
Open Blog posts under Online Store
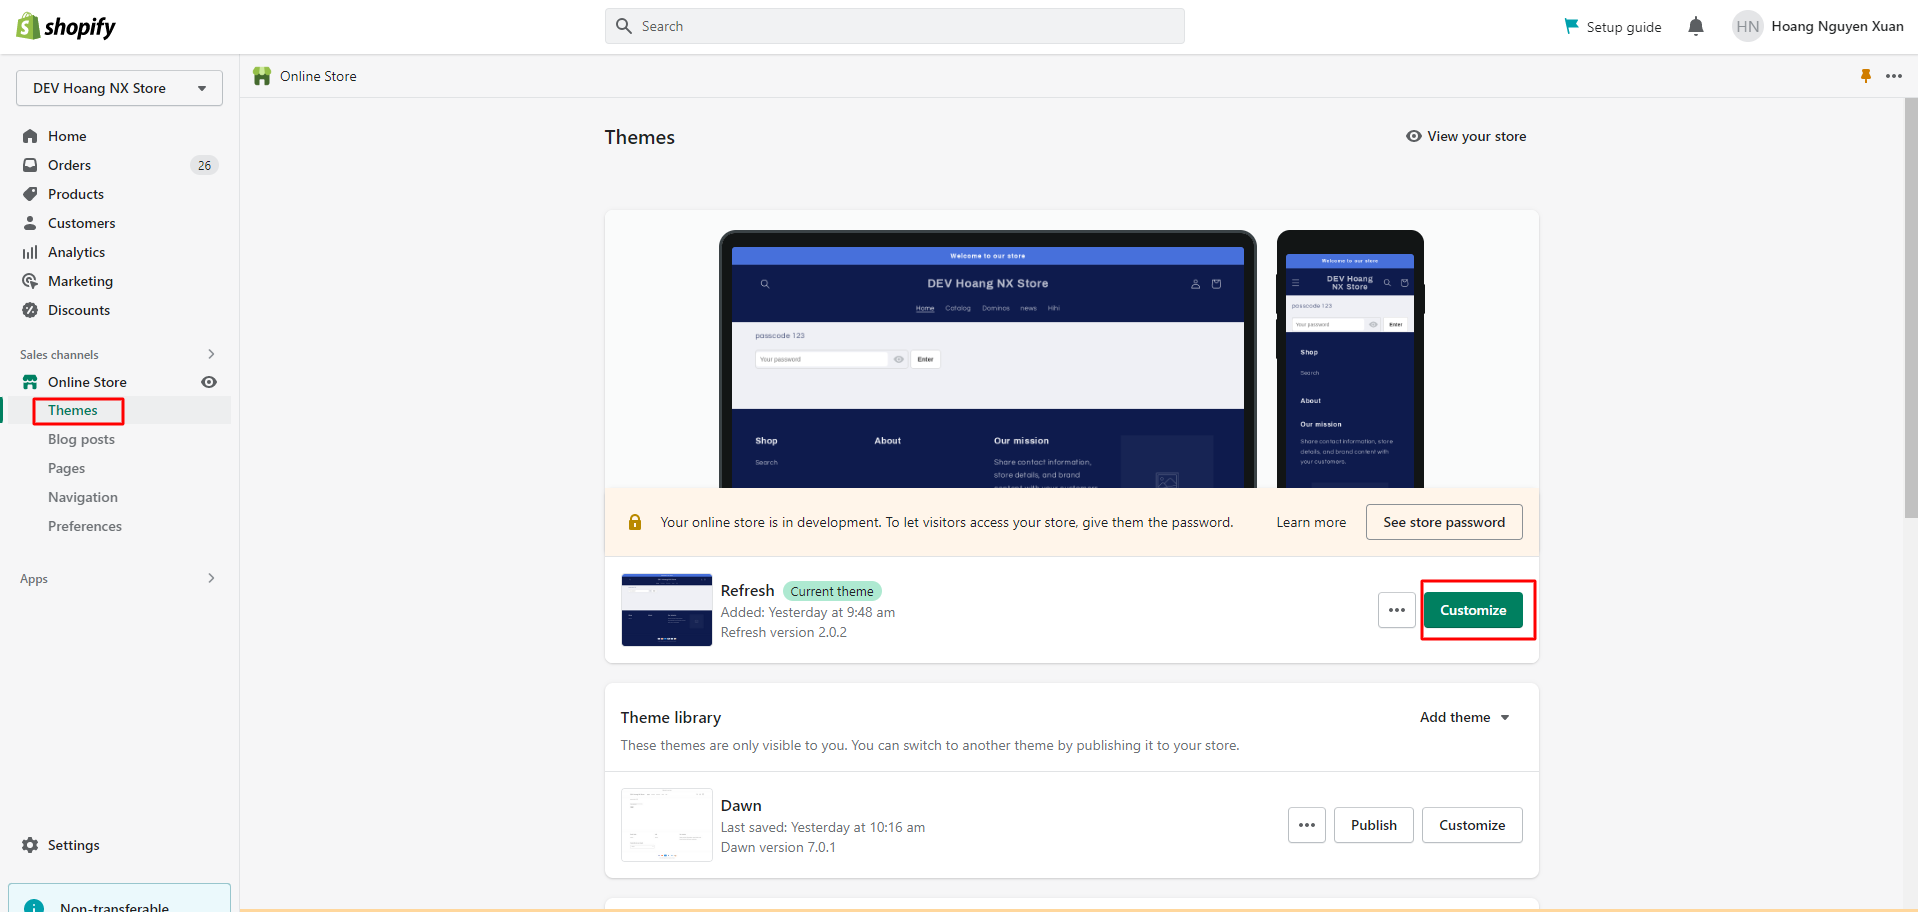pos(81,439)
